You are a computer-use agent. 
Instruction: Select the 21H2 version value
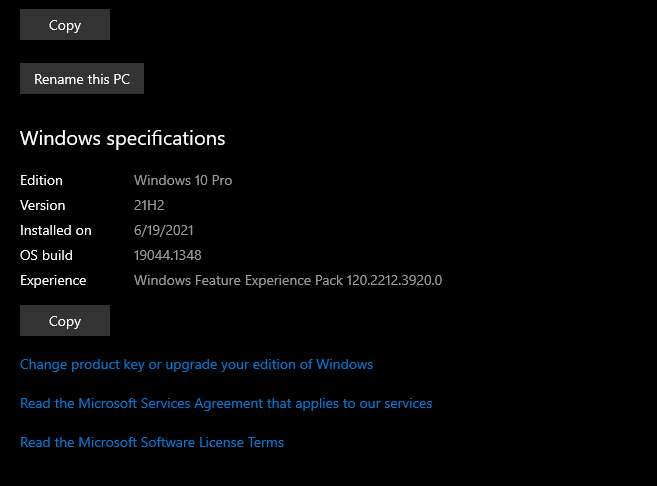click(149, 206)
